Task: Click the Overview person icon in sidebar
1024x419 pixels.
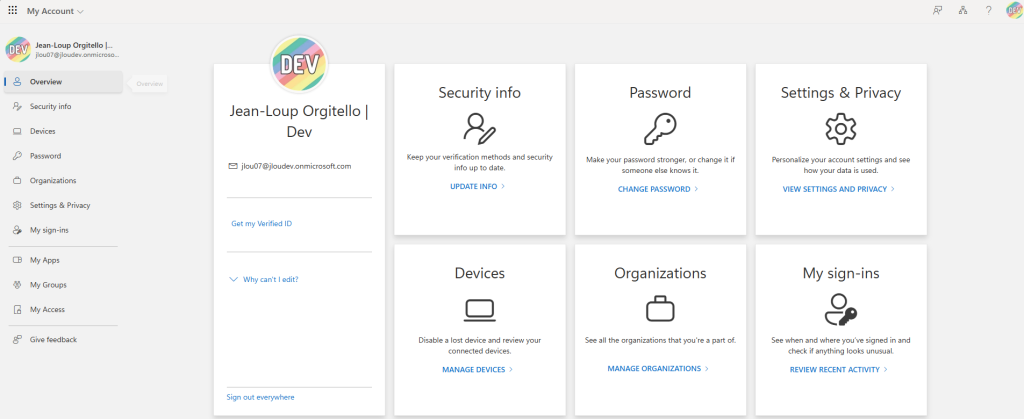Action: (18, 82)
